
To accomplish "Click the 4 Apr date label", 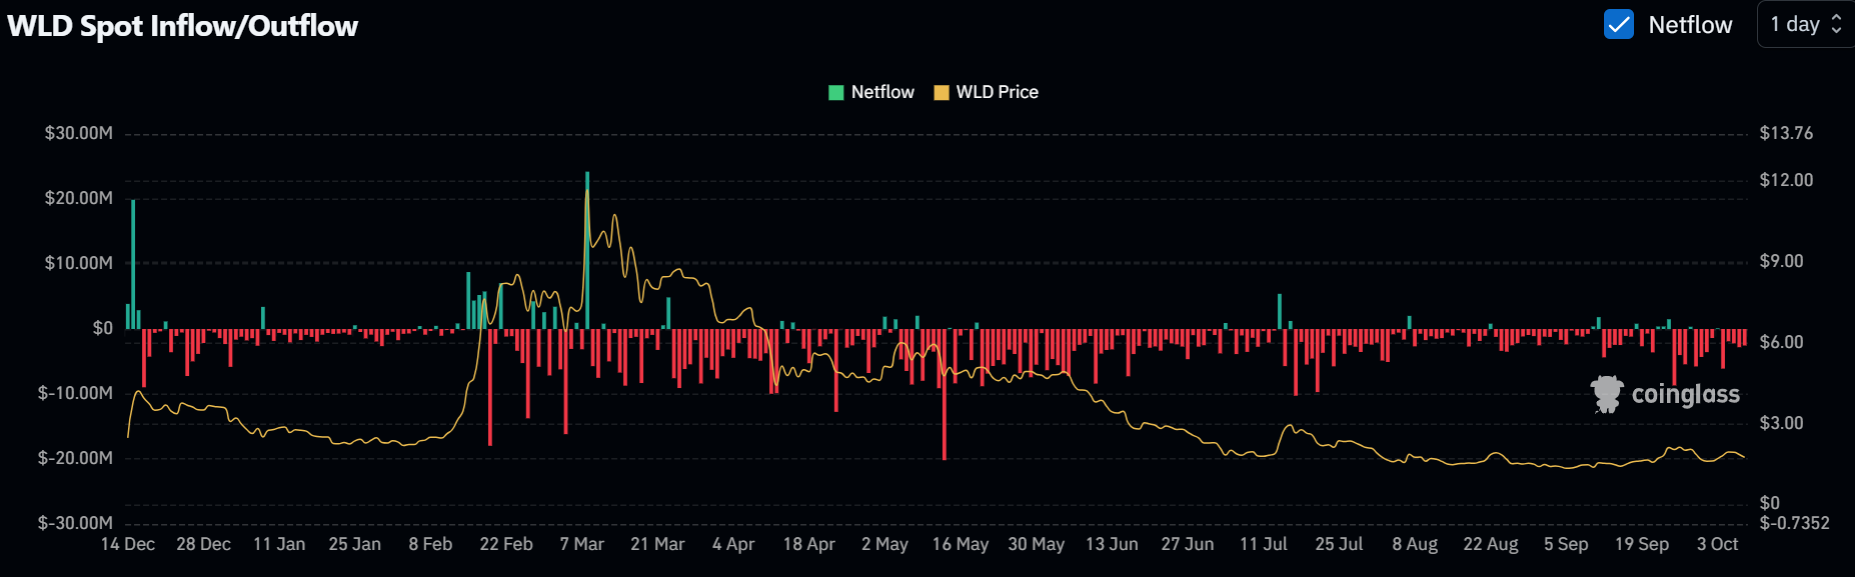I will (733, 544).
